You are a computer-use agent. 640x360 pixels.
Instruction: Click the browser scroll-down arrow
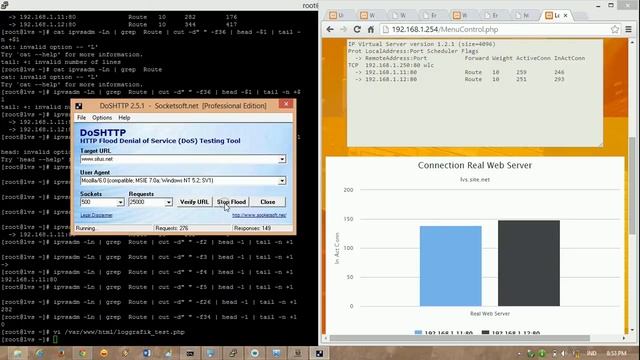pos(632,330)
